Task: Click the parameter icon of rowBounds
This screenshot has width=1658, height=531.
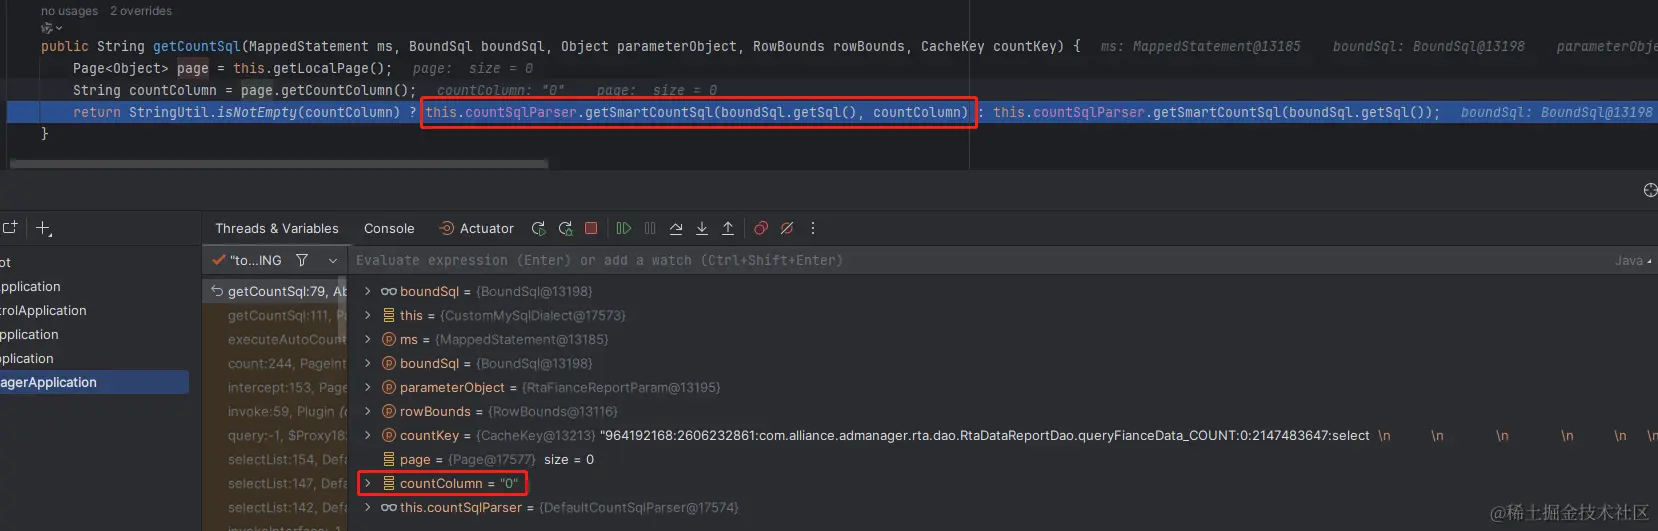Action: tap(389, 411)
